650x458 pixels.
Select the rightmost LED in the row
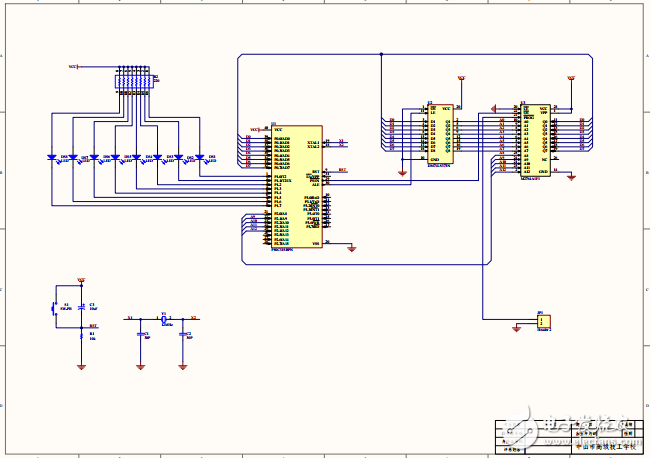pyautogui.click(x=200, y=157)
